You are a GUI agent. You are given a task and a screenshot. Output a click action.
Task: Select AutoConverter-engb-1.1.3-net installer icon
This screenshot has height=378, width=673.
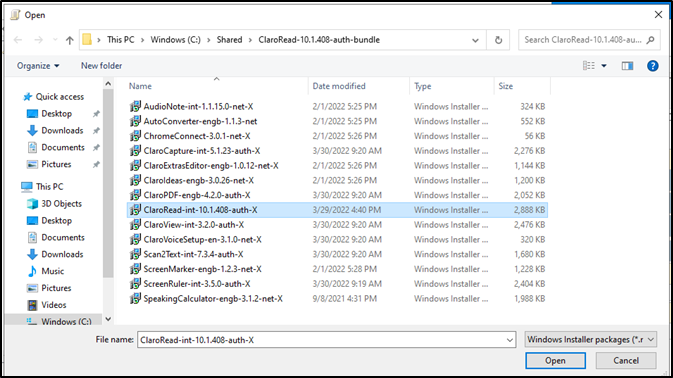point(135,121)
